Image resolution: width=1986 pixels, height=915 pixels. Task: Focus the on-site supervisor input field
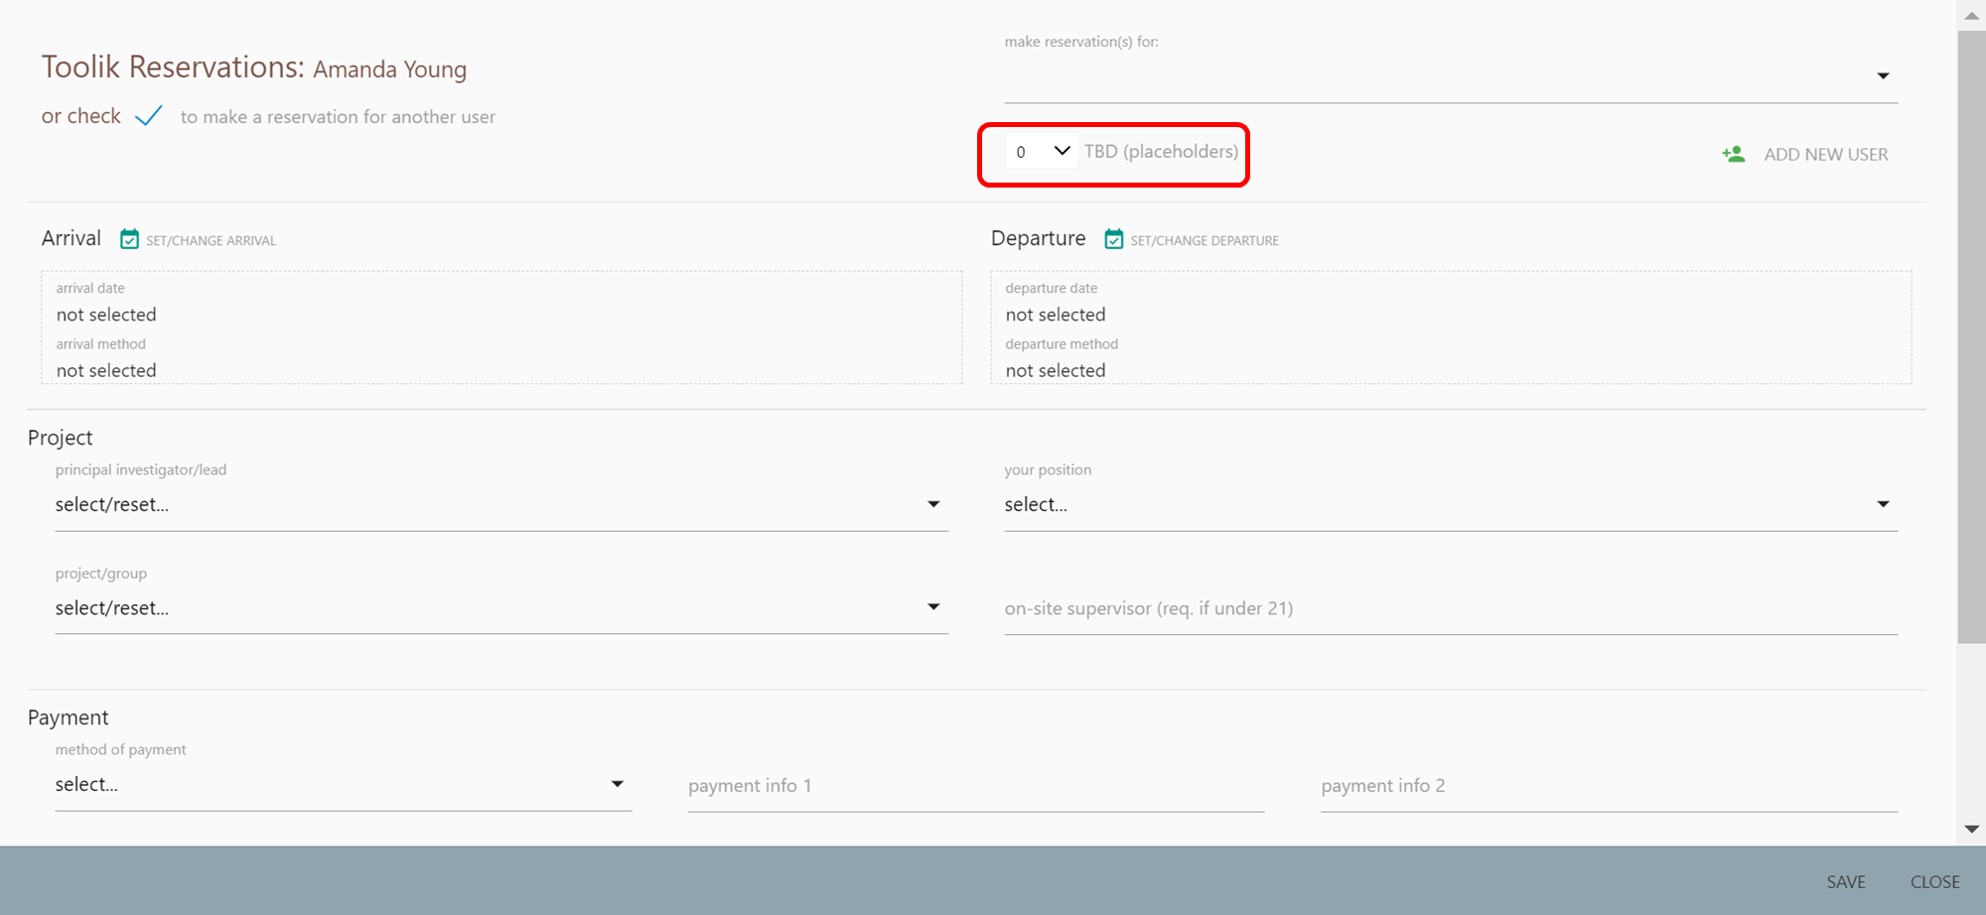[1450, 609]
